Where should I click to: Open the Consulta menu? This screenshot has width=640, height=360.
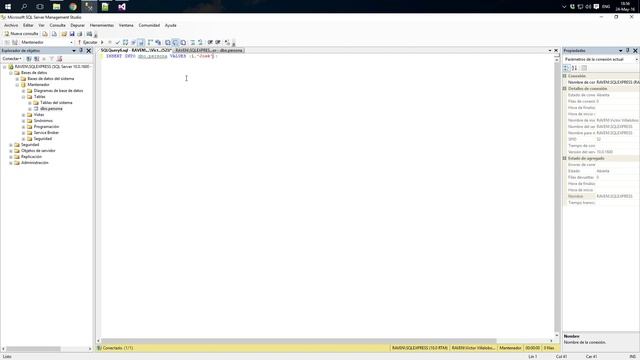pos(58,25)
